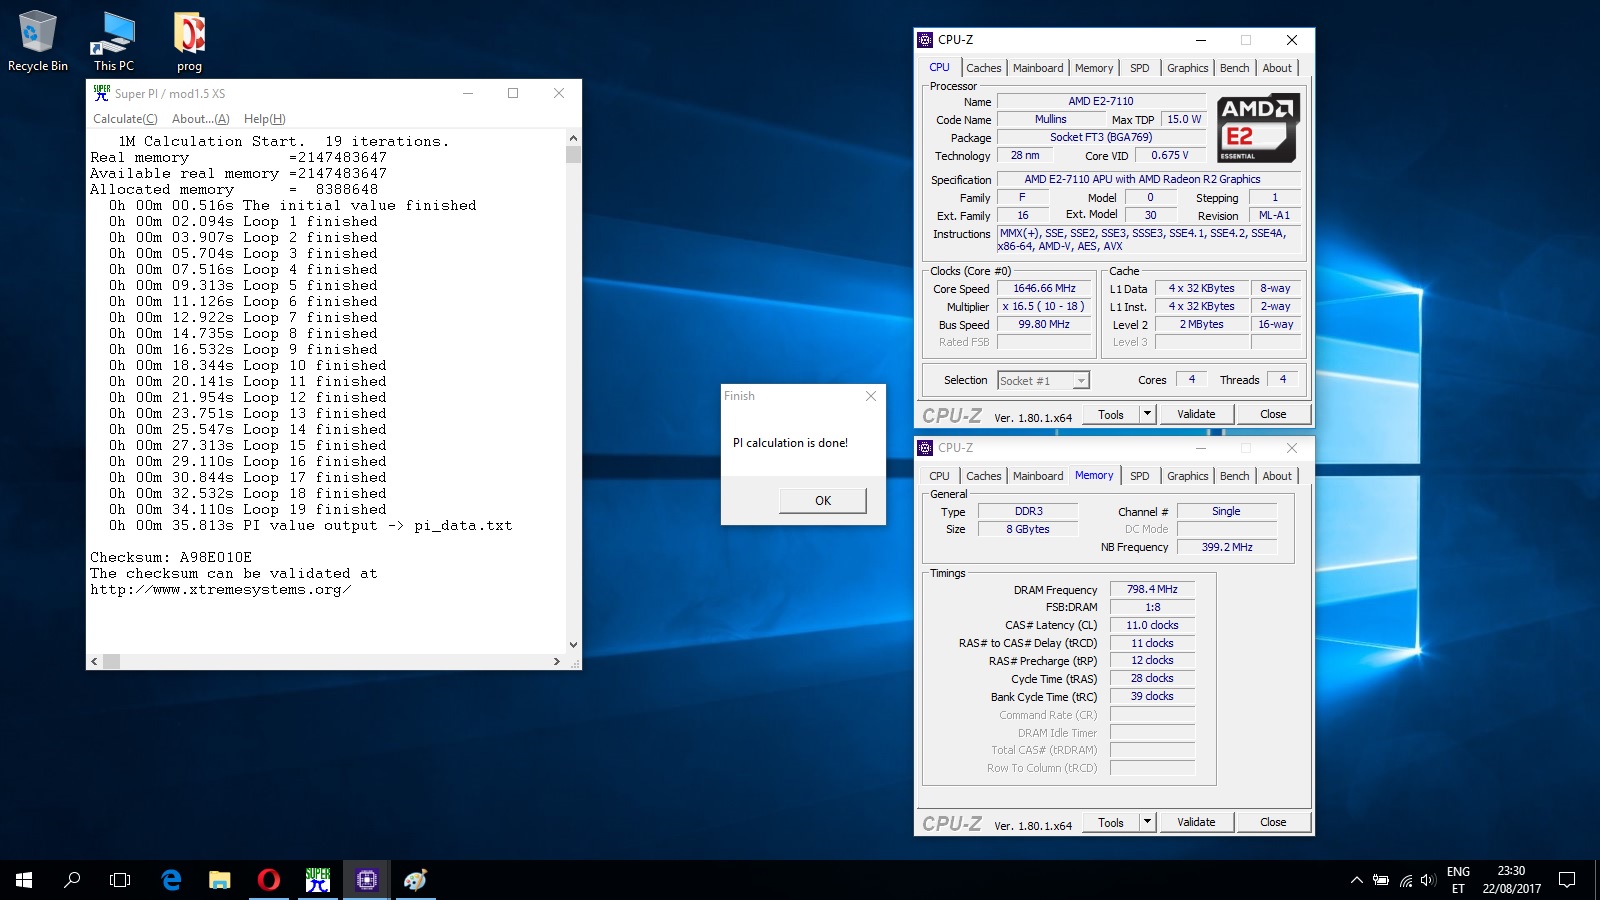Launch Microsoft Edge from the taskbar

(171, 880)
